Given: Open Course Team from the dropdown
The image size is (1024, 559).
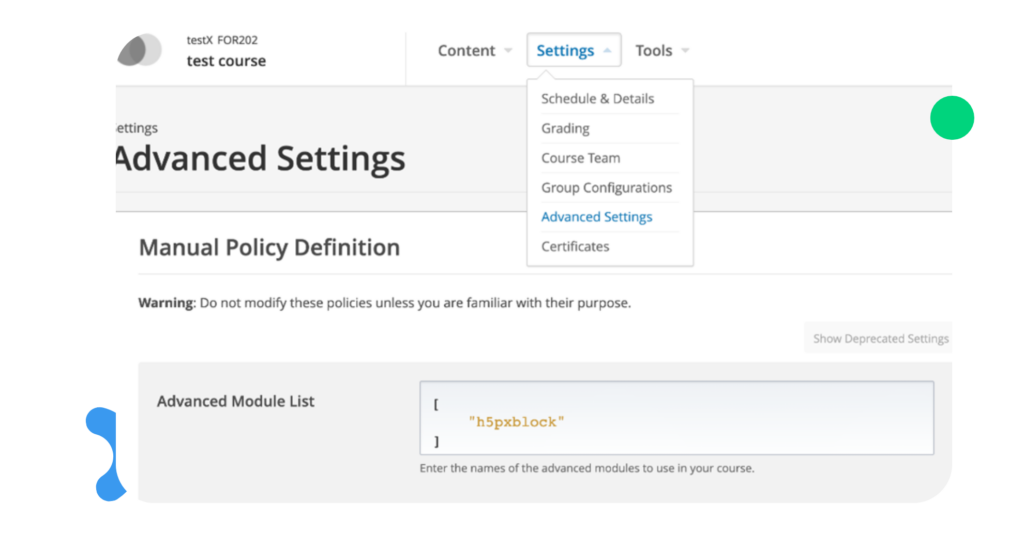Looking at the screenshot, I should point(580,158).
